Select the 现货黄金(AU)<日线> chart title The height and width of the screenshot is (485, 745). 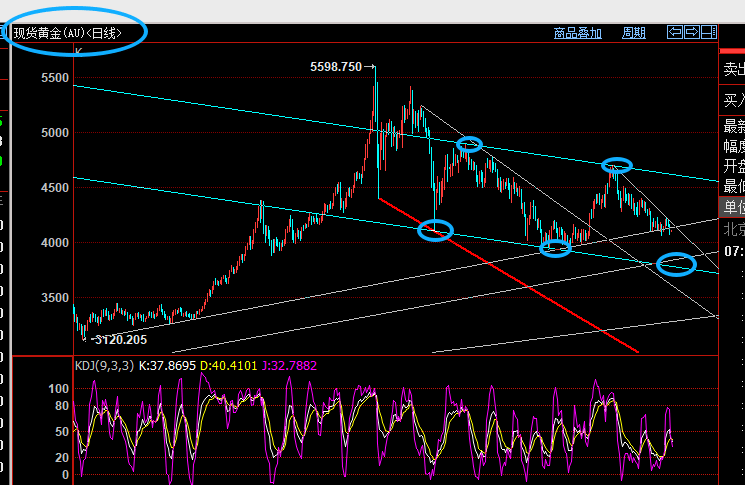click(x=67, y=33)
